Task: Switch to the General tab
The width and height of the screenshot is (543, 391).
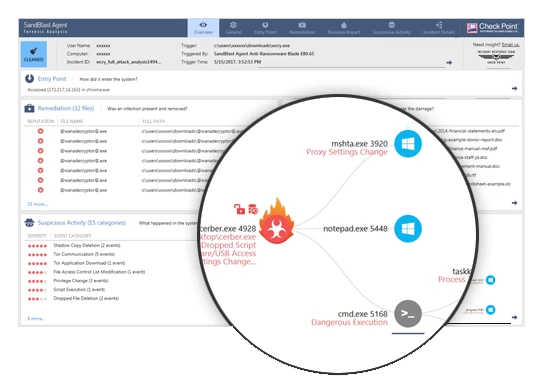Action: (x=233, y=28)
